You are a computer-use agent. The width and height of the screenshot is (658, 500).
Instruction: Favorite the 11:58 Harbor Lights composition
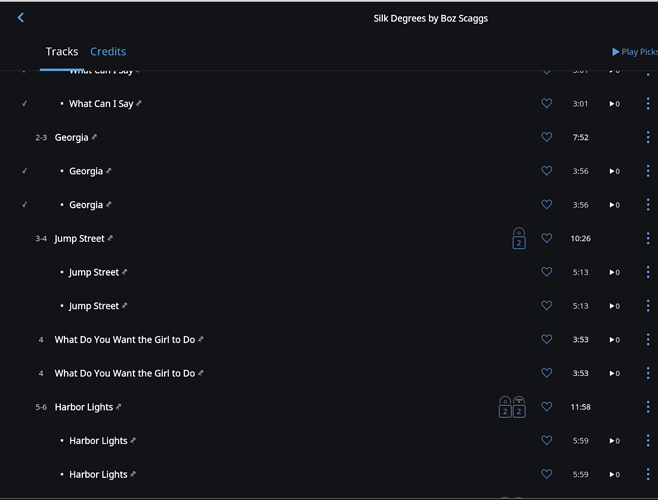point(546,406)
